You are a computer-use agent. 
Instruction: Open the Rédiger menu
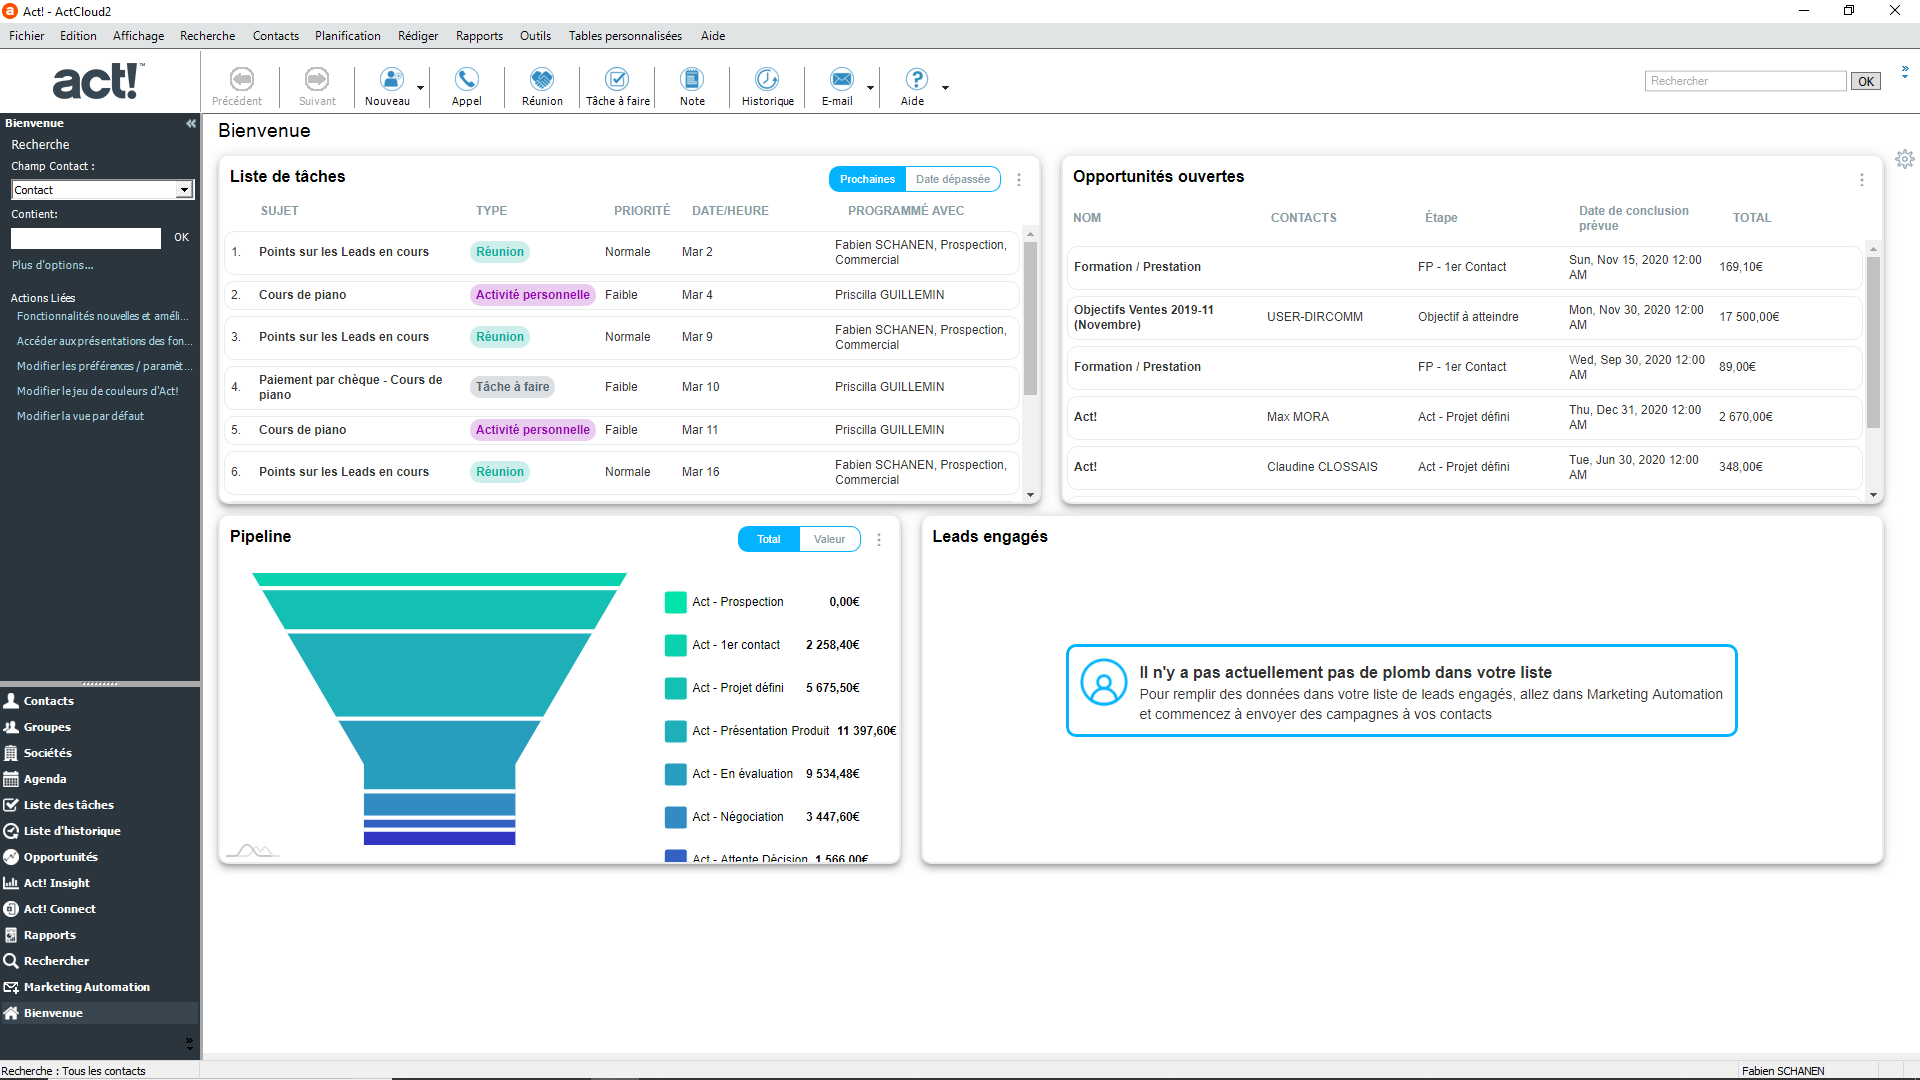418,36
